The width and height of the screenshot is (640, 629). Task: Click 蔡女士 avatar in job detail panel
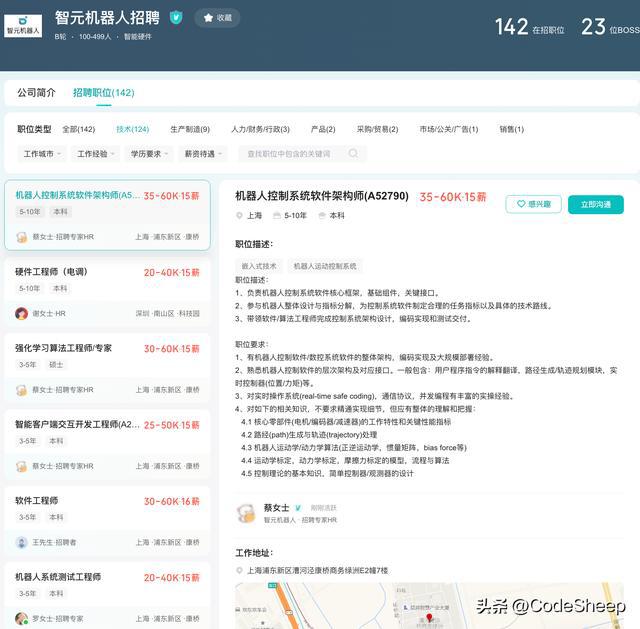(246, 513)
